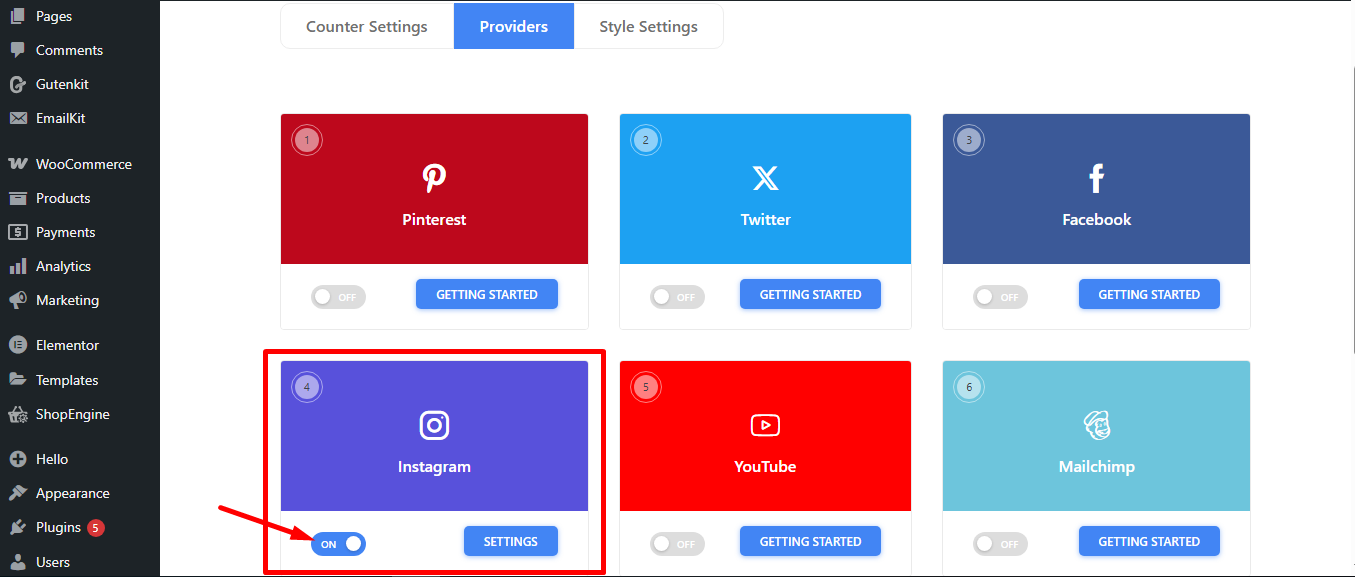Click the Plugins update badge showing 5
Screen dimensions: 1355x577
96,527
